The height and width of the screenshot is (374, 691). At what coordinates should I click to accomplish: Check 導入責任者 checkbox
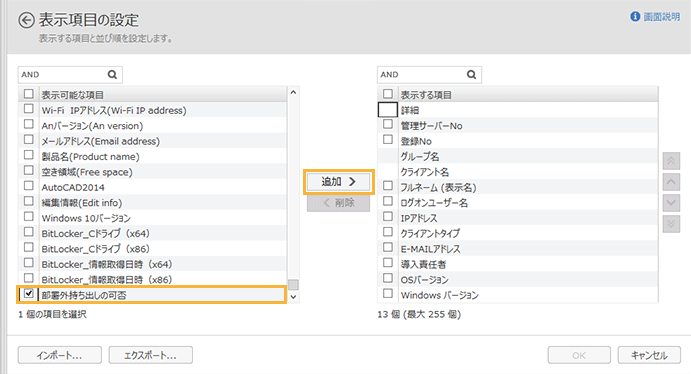(388, 263)
